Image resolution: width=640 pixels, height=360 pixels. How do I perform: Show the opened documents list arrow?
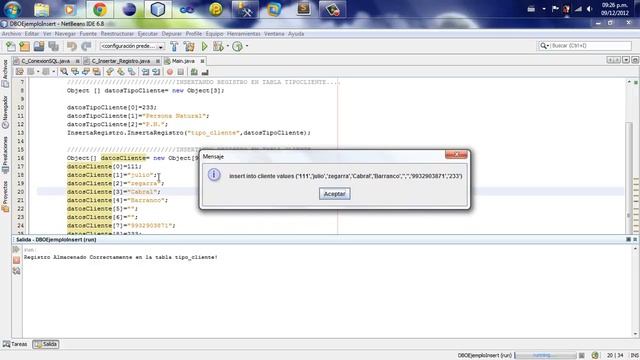[626, 60]
